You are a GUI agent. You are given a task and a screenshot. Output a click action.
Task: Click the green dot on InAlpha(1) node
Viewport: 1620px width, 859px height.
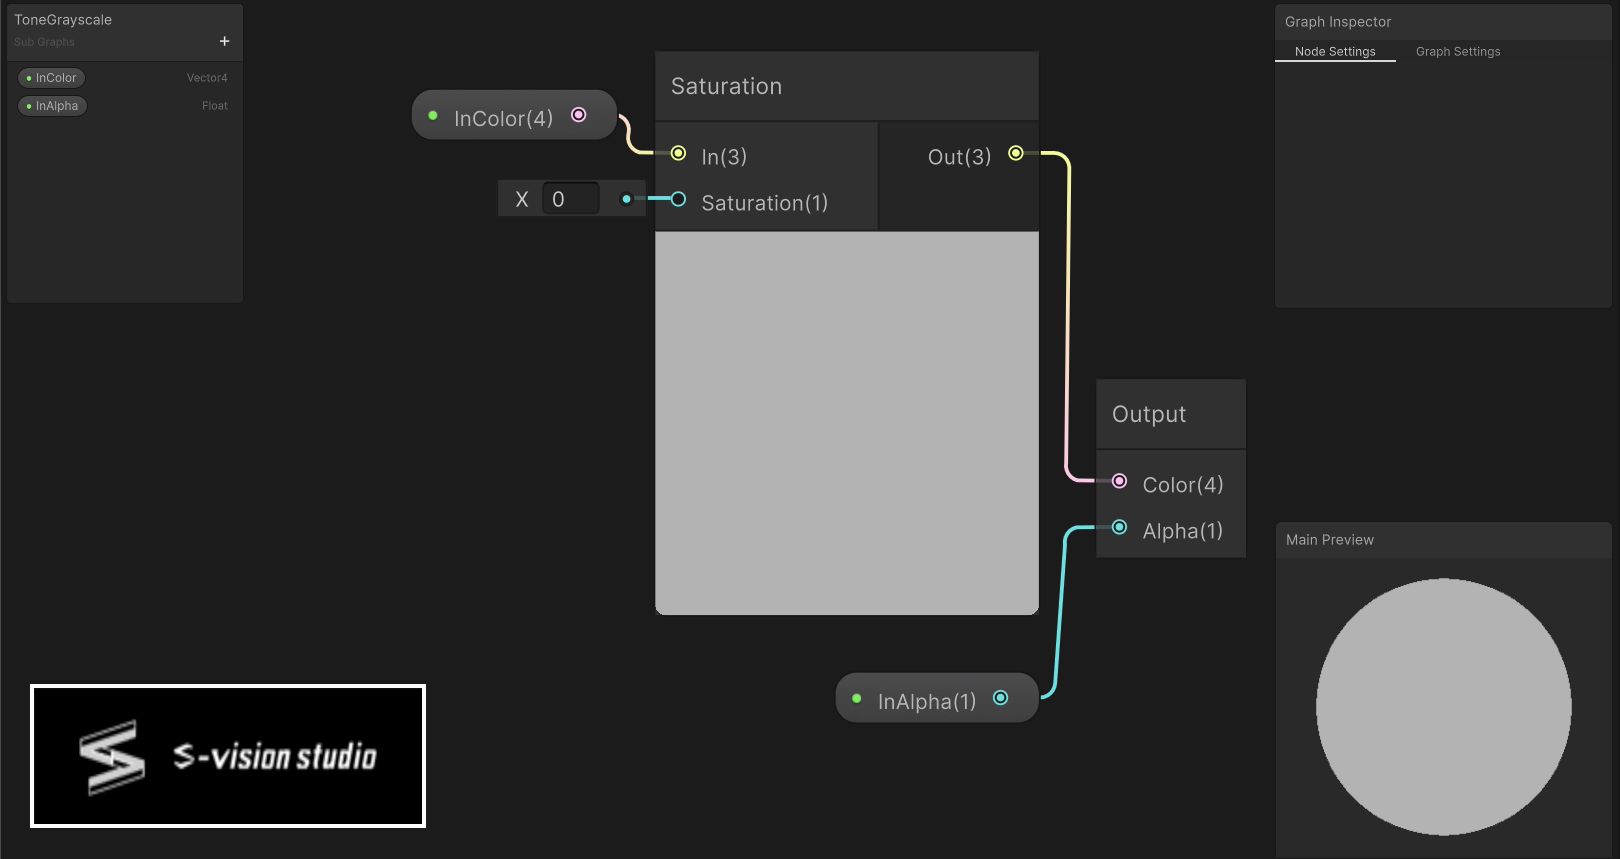[857, 699]
